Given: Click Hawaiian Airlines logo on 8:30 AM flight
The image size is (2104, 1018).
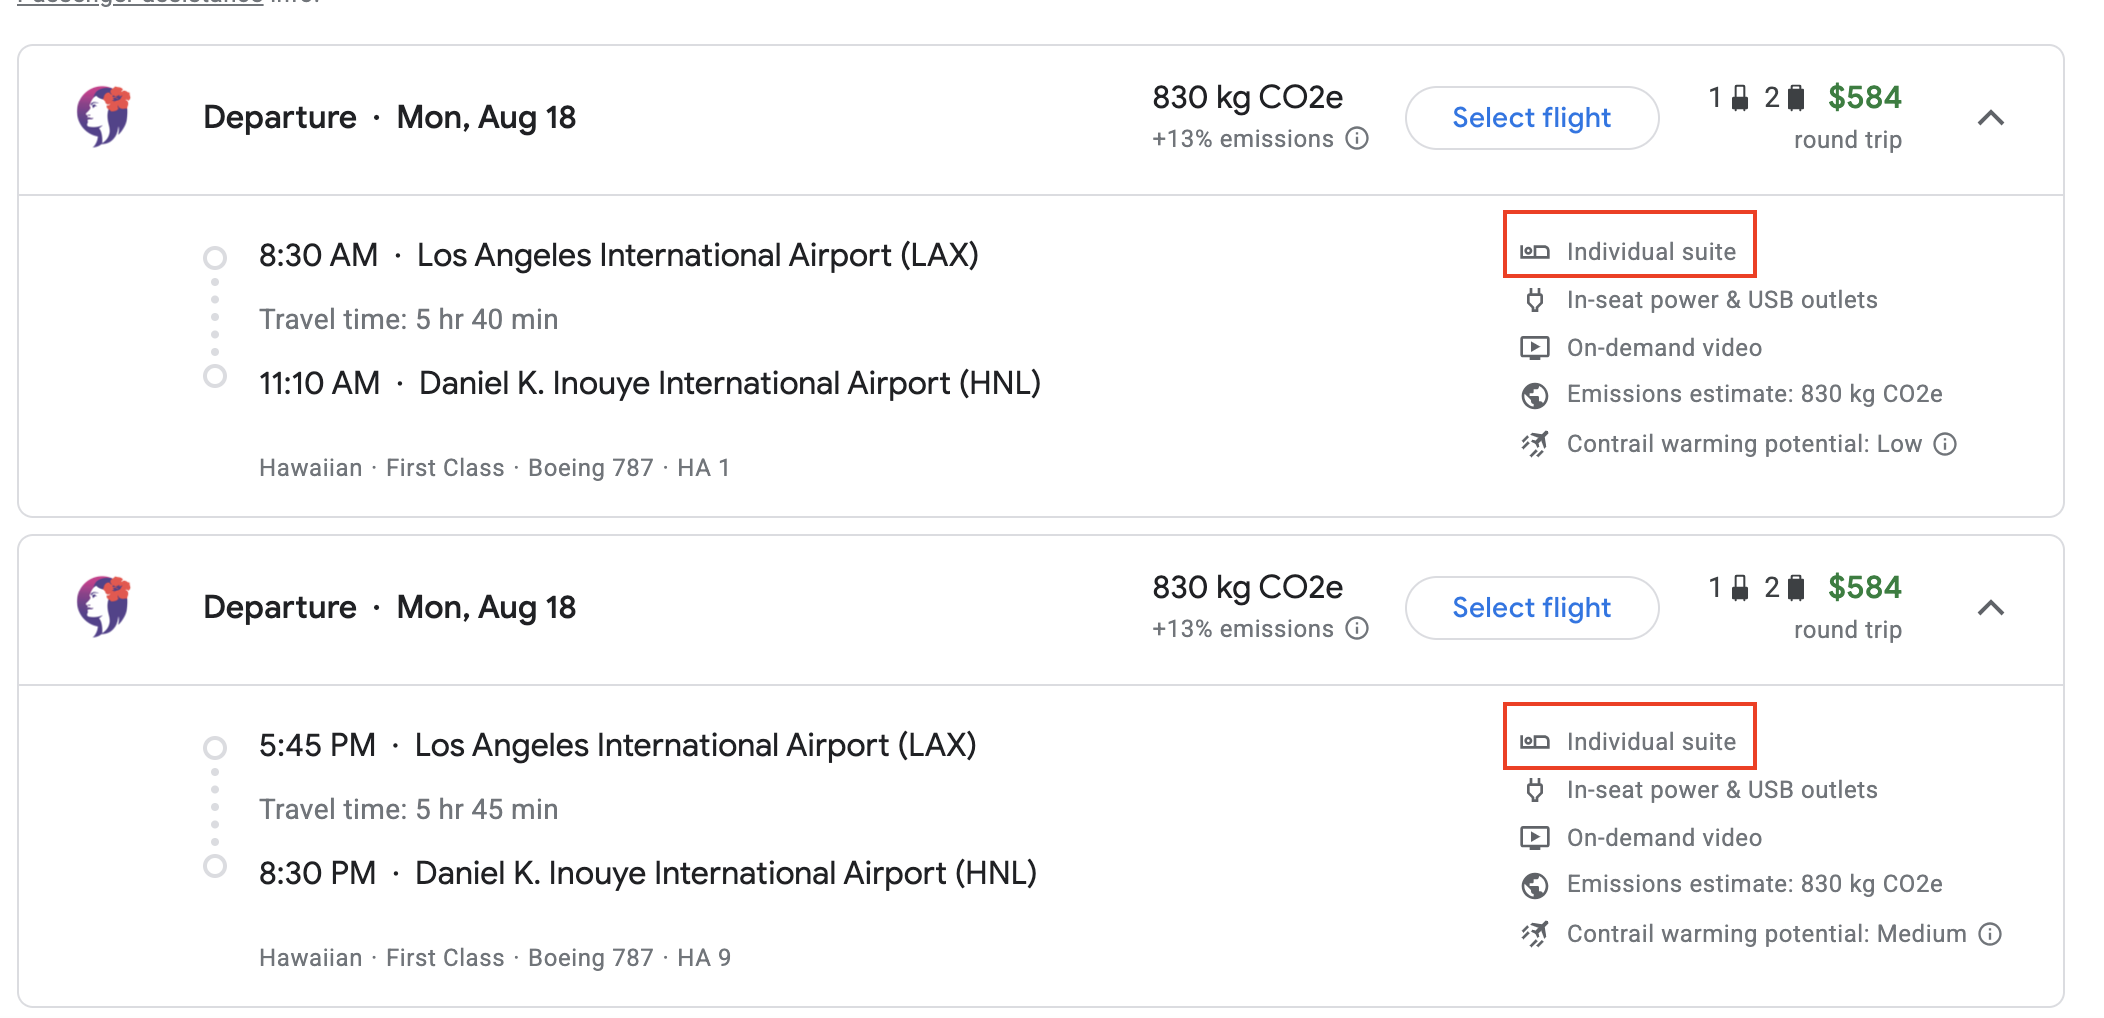Looking at the screenshot, I should (103, 116).
